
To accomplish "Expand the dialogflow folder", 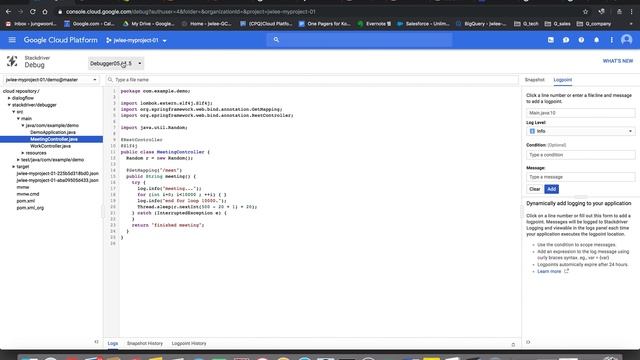I will (x=9, y=98).
